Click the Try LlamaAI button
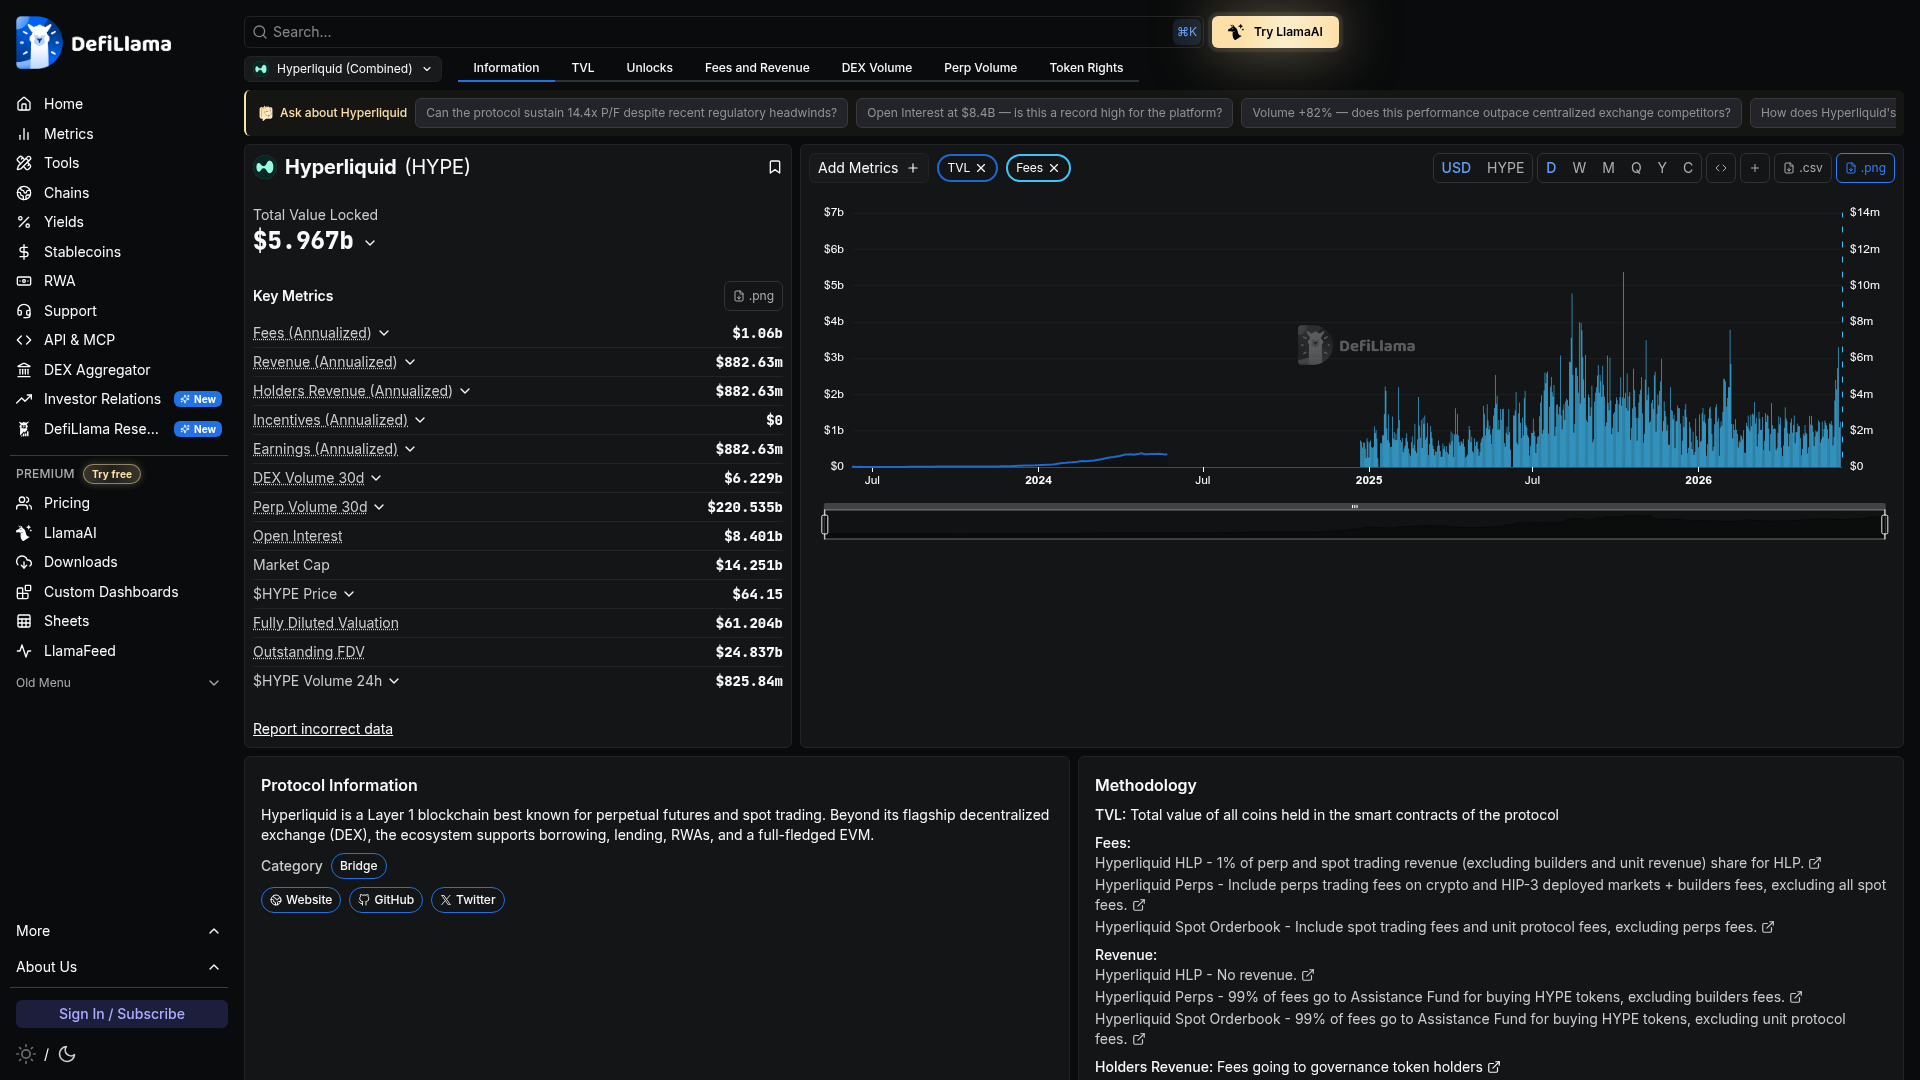This screenshot has width=1920, height=1080. [1275, 32]
